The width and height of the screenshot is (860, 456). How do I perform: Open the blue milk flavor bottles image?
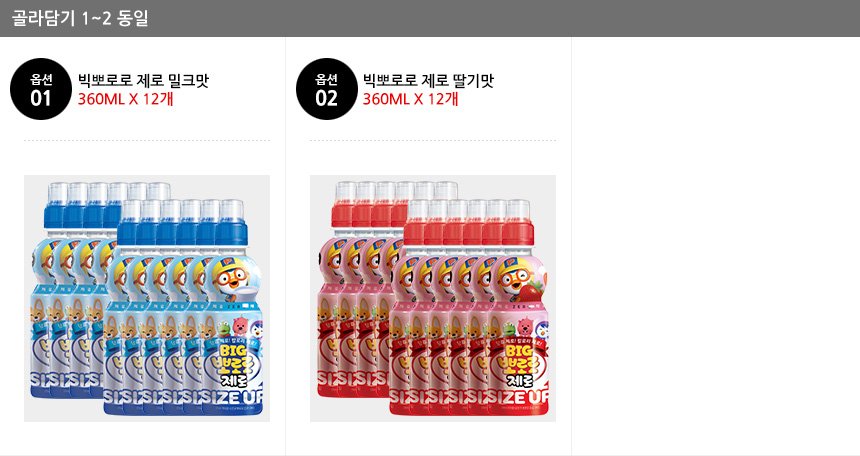(147, 299)
